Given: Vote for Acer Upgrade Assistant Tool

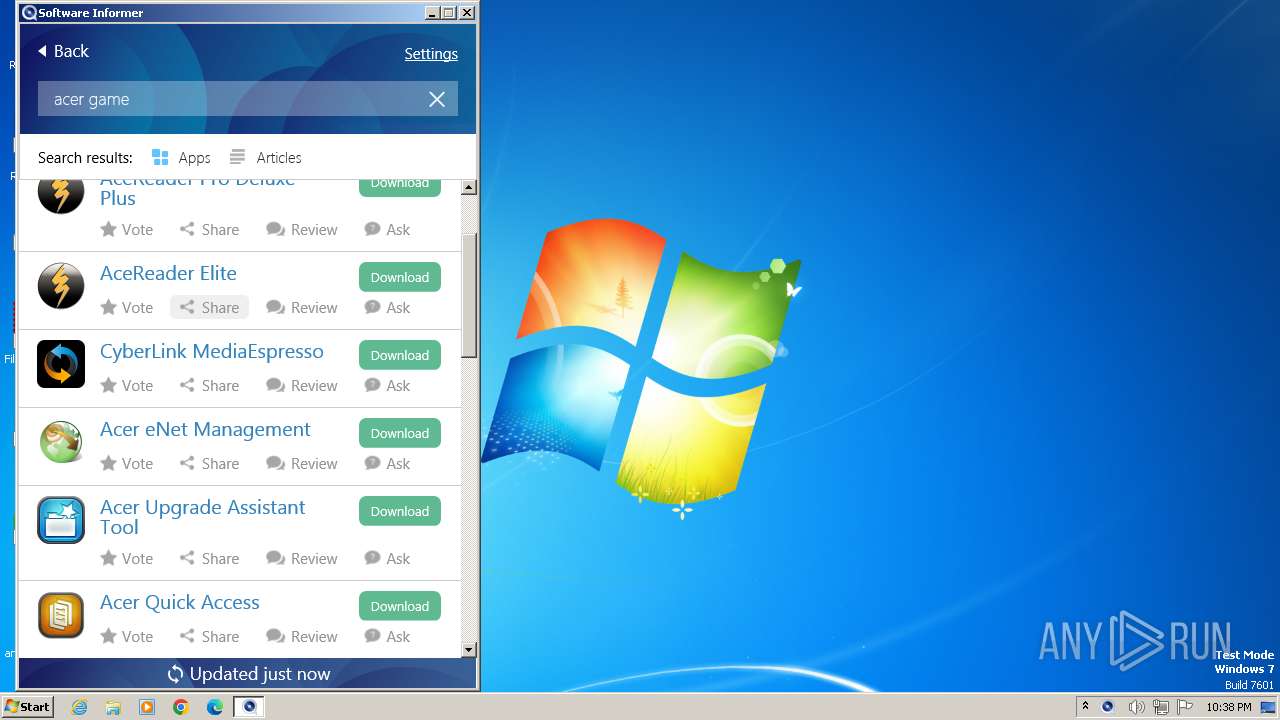Looking at the screenshot, I should point(127,559).
